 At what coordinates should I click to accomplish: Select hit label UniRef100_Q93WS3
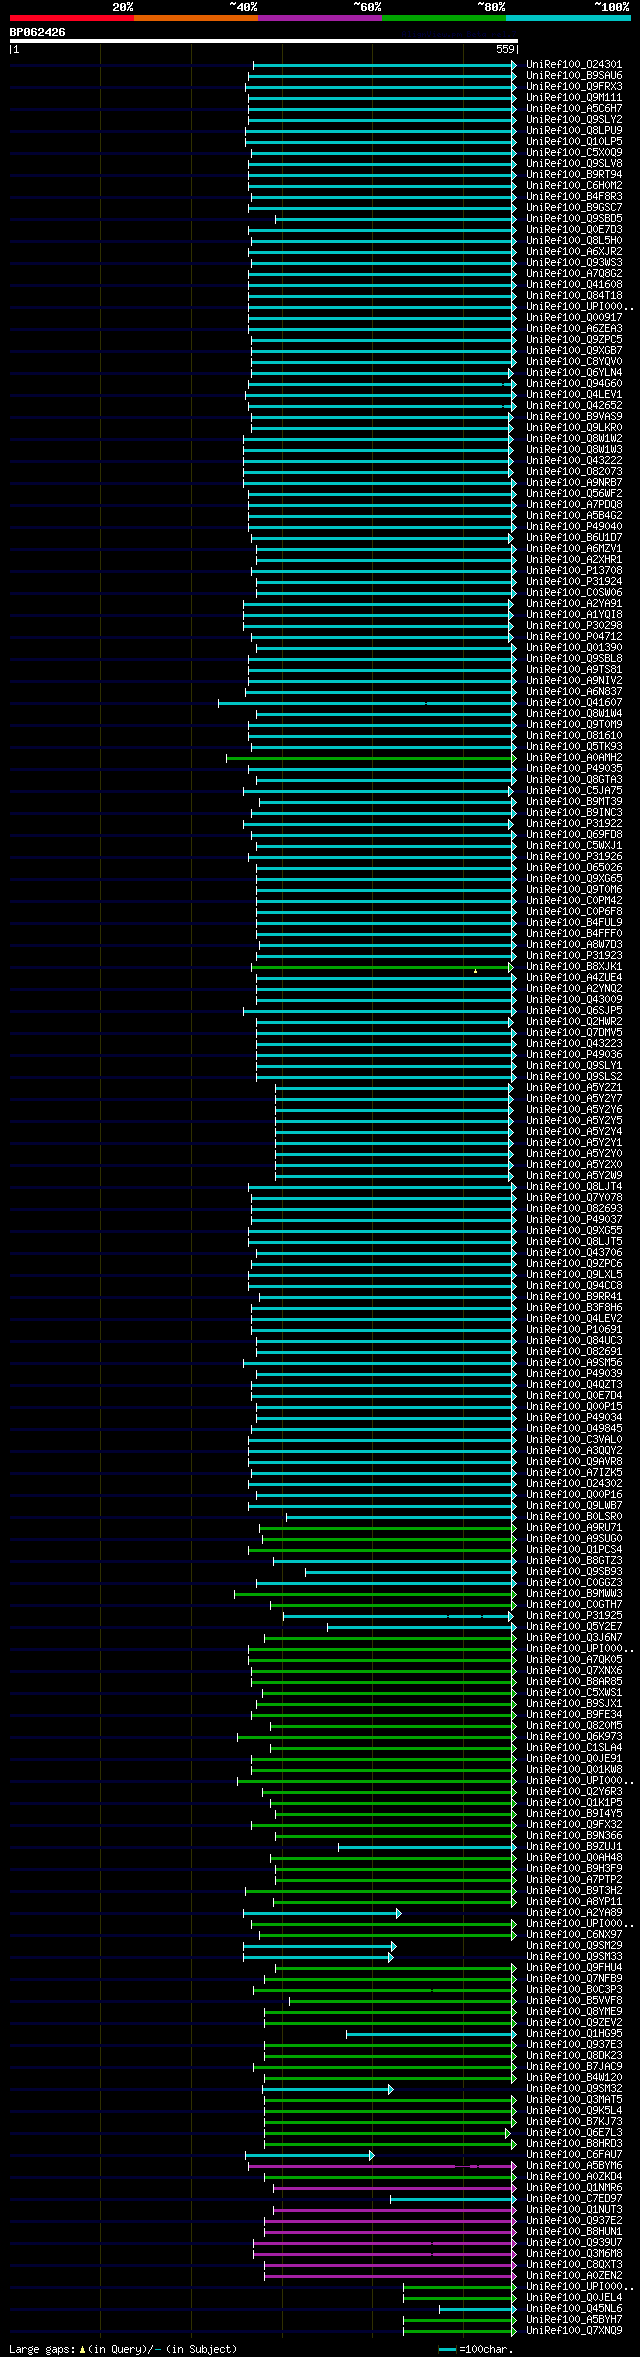[x=574, y=263]
